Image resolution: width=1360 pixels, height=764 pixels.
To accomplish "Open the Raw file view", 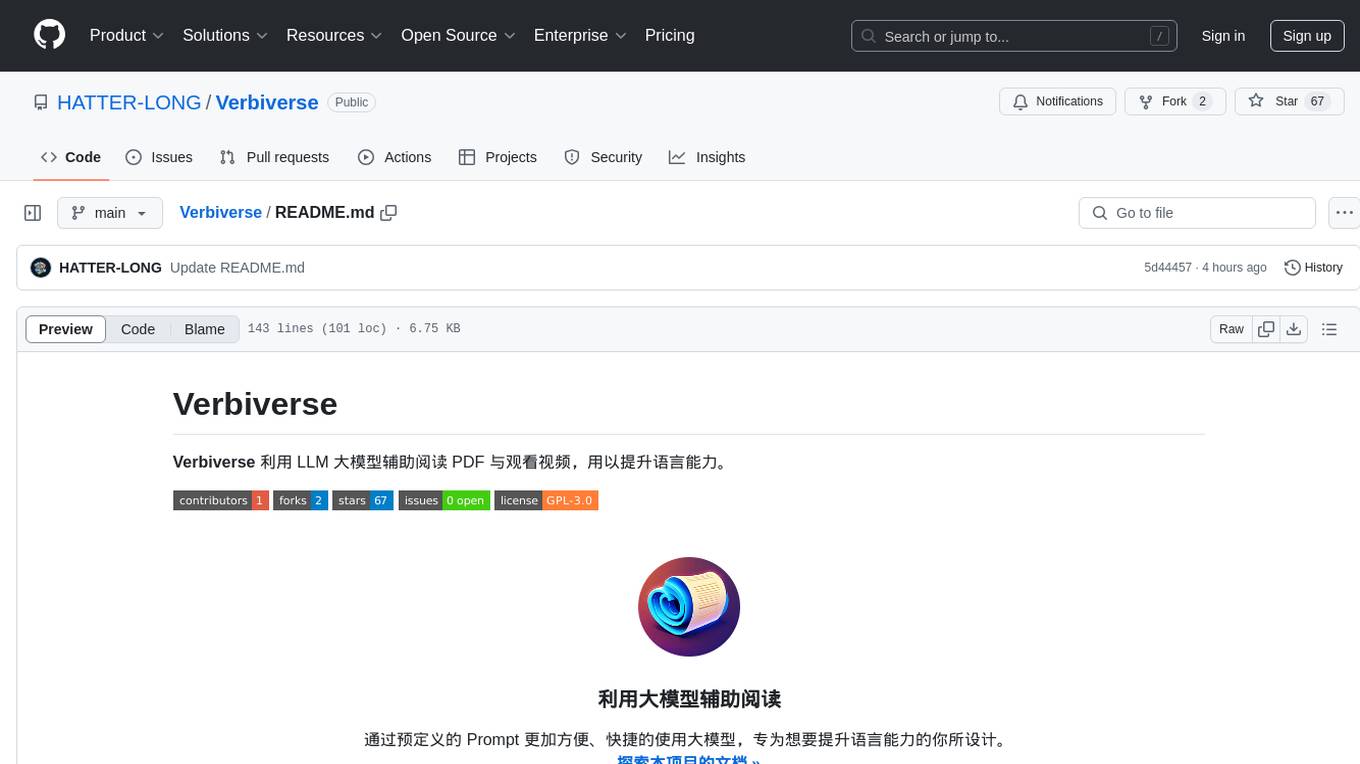I will coord(1231,329).
